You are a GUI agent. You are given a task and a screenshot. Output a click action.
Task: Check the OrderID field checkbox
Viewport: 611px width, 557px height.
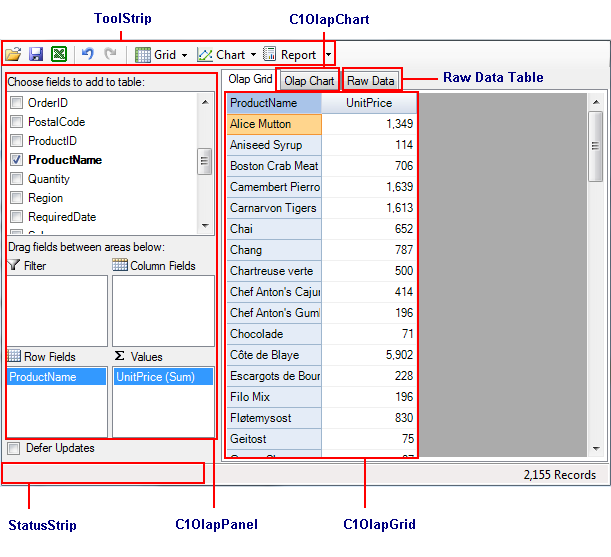point(16,103)
